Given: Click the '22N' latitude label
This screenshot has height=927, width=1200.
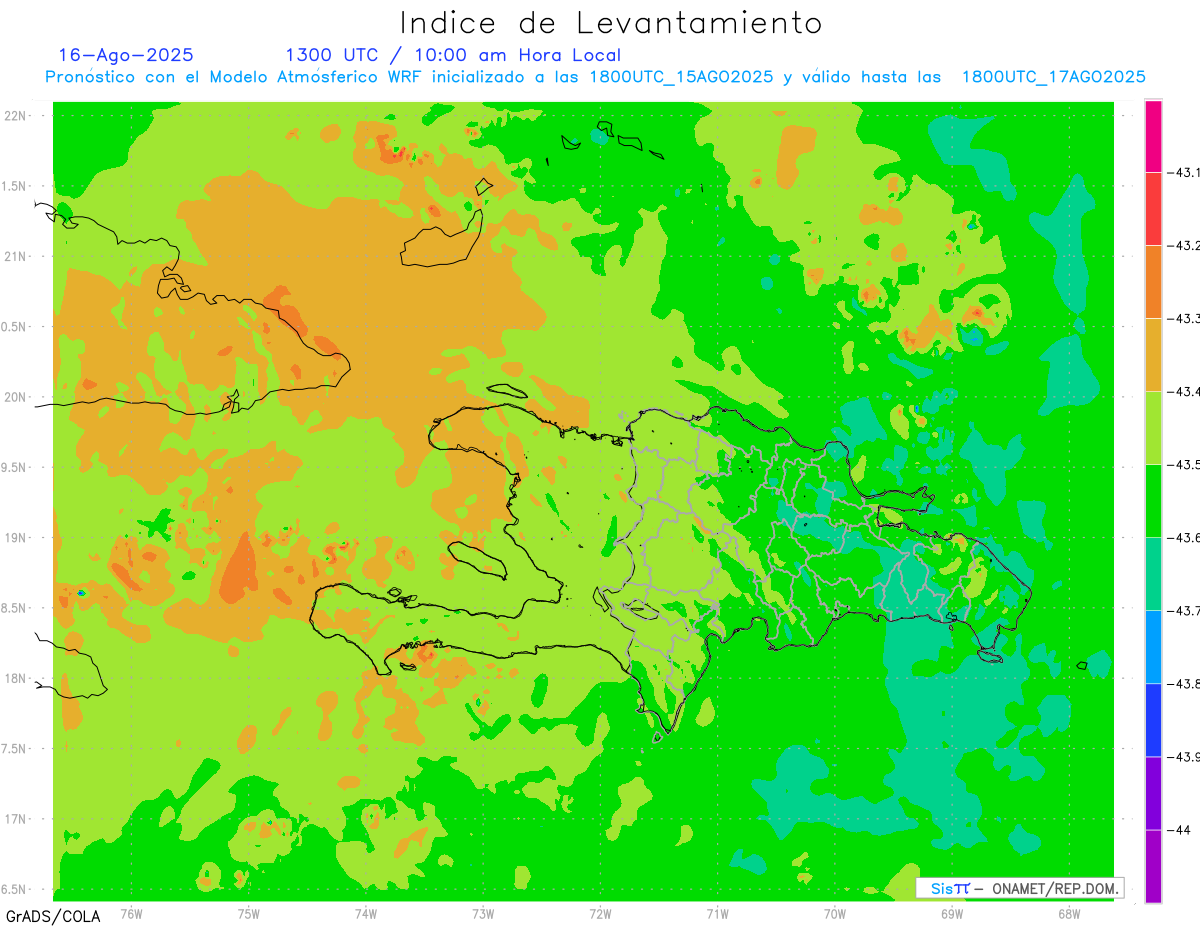Looking at the screenshot, I should 15,116.
